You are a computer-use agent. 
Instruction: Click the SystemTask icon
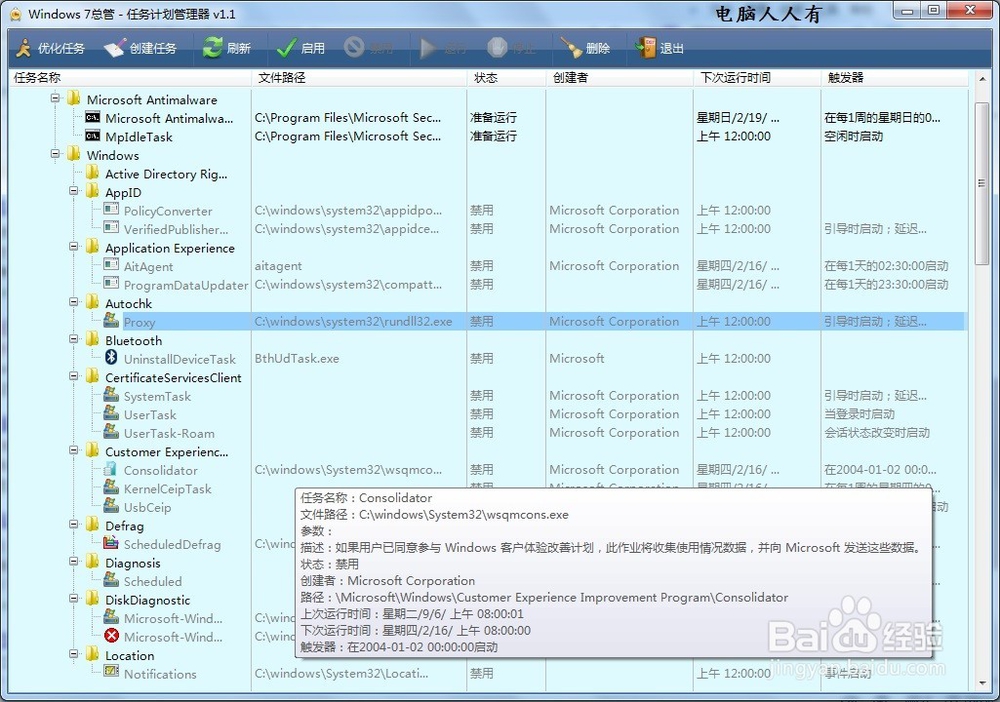click(x=111, y=394)
